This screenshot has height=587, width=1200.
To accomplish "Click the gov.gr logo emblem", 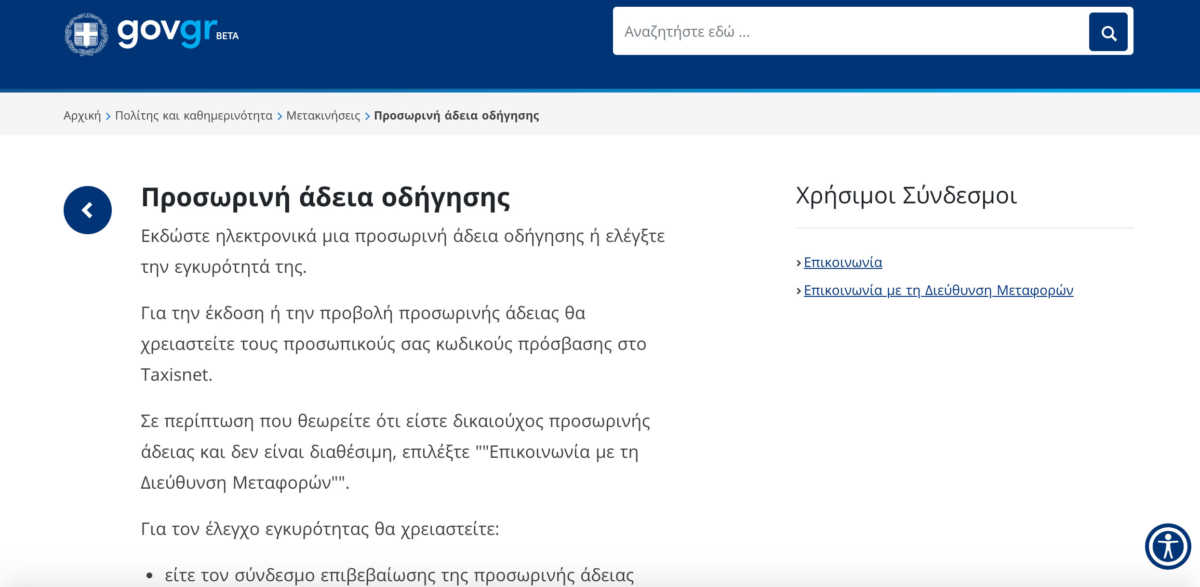I will coord(86,34).
